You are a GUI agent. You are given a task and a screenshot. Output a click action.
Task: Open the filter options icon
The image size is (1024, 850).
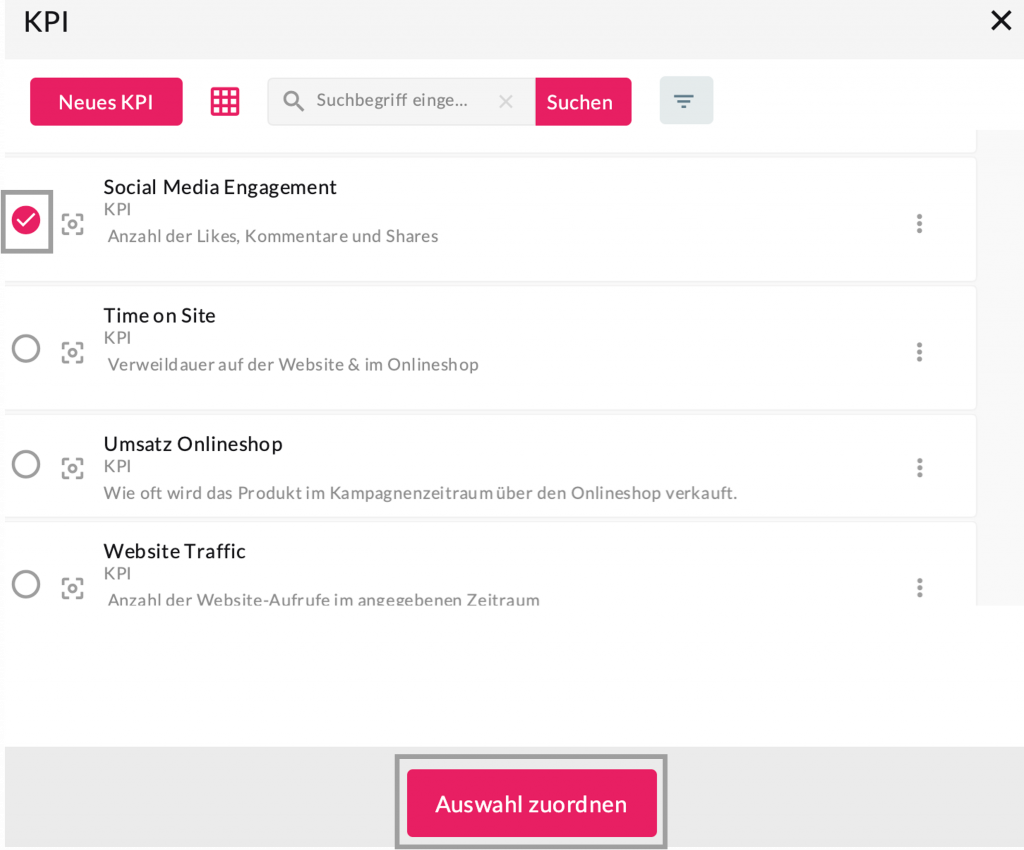click(x=685, y=101)
